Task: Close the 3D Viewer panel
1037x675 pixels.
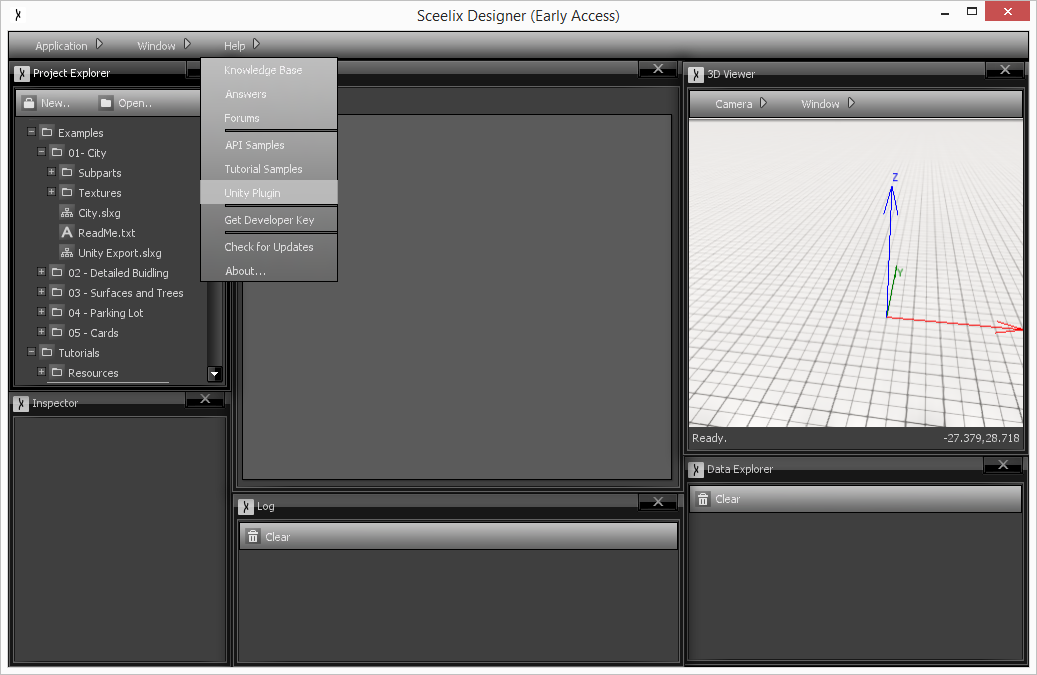Action: coord(1005,69)
